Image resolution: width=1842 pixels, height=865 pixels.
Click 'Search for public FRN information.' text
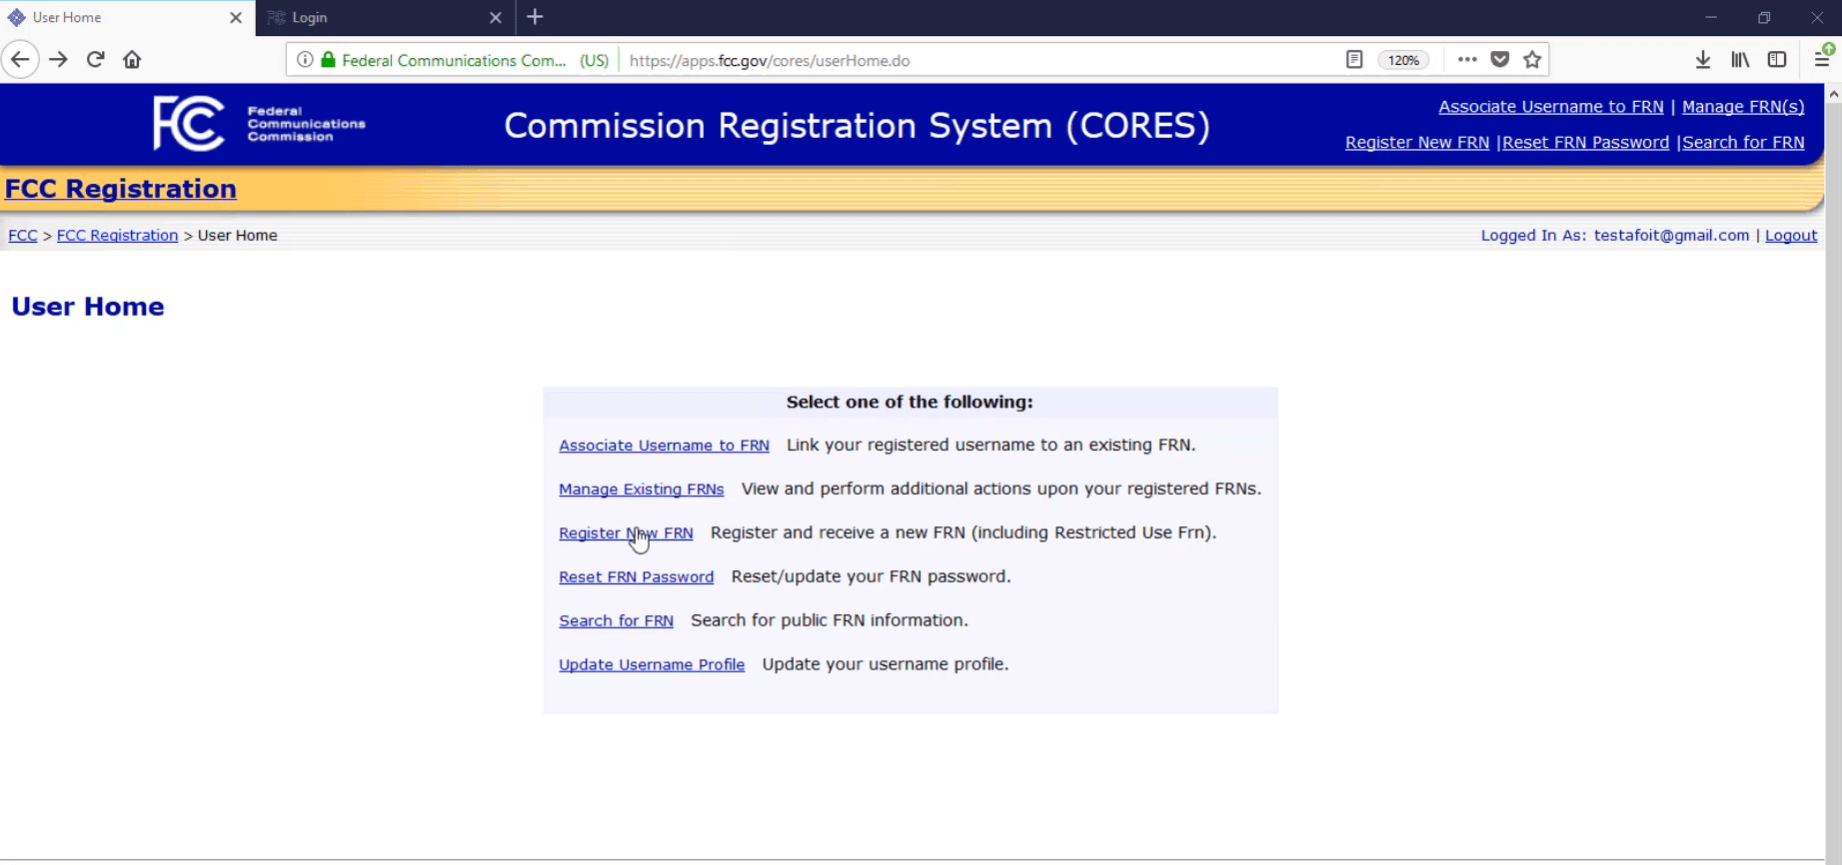point(830,621)
